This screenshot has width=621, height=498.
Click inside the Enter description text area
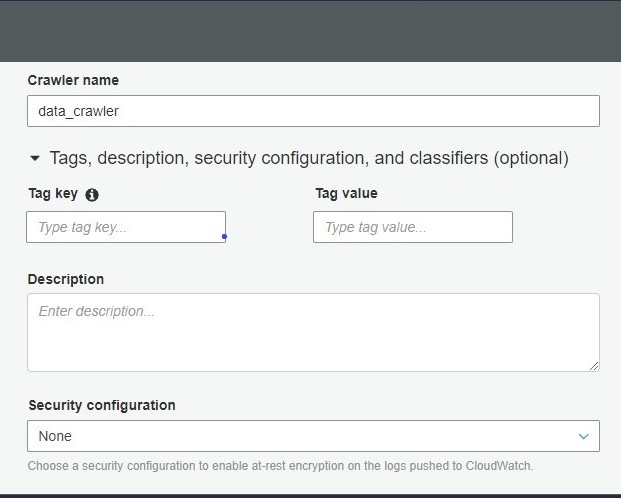click(313, 332)
